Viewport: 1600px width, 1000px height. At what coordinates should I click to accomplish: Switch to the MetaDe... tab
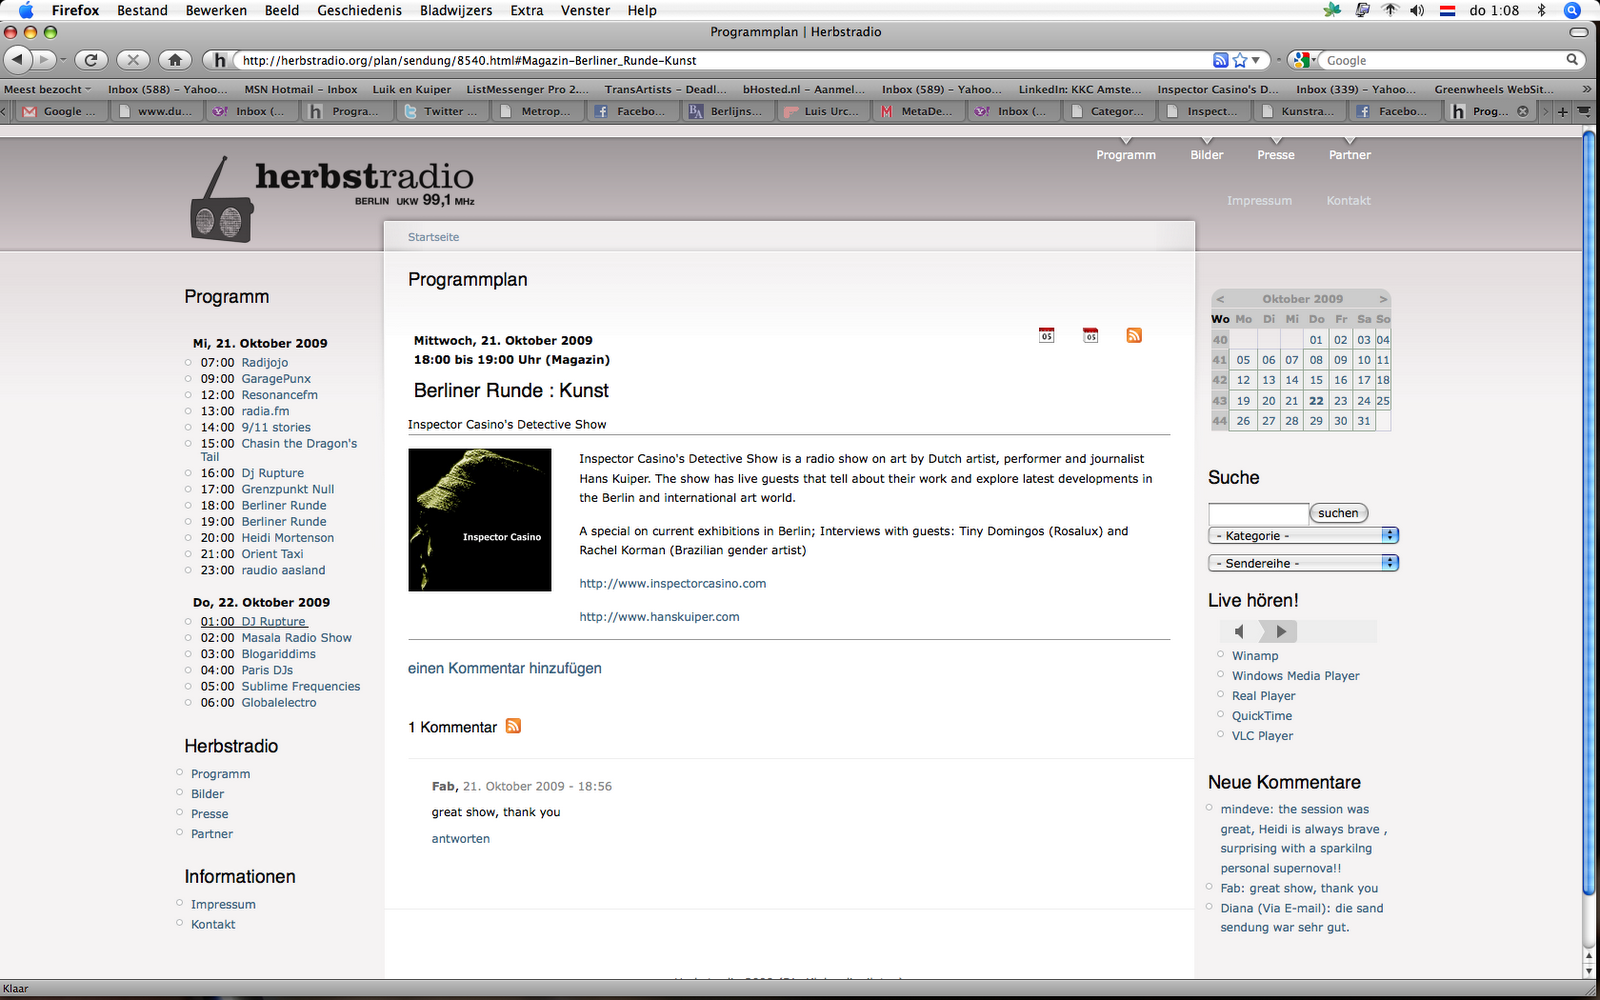click(x=918, y=111)
